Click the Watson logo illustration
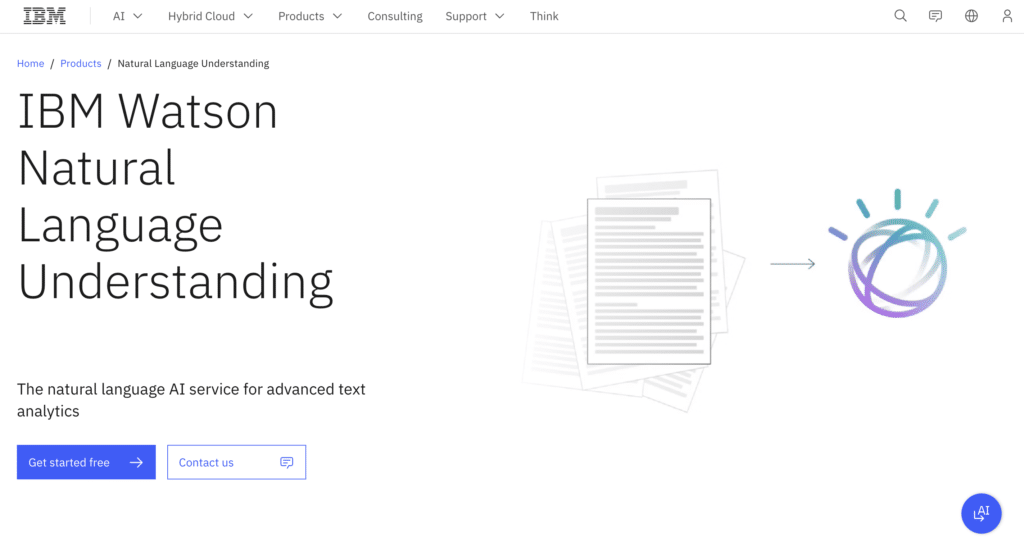The width and height of the screenshot is (1024, 556). [x=897, y=253]
